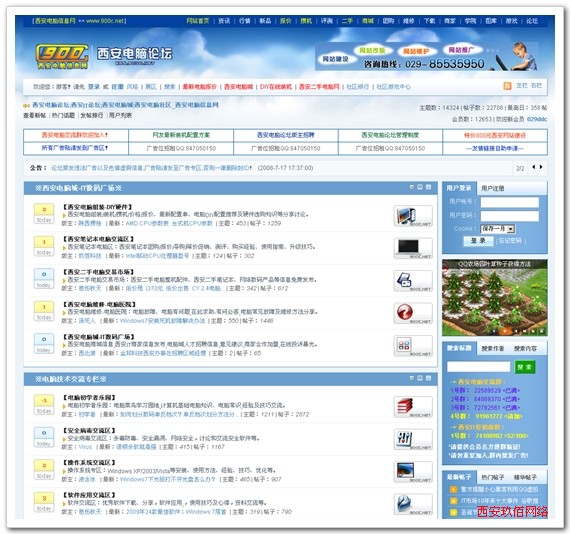
Task: Click the green search button
Action: point(525,367)
